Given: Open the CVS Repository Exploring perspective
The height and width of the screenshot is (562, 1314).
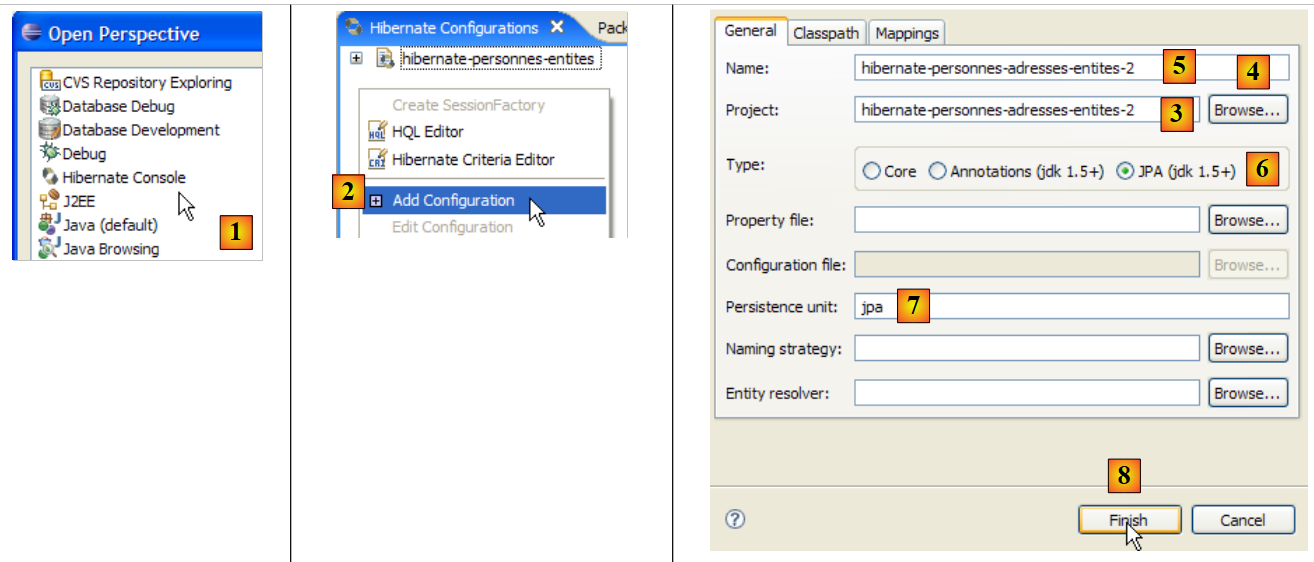Looking at the screenshot, I should click(x=146, y=83).
